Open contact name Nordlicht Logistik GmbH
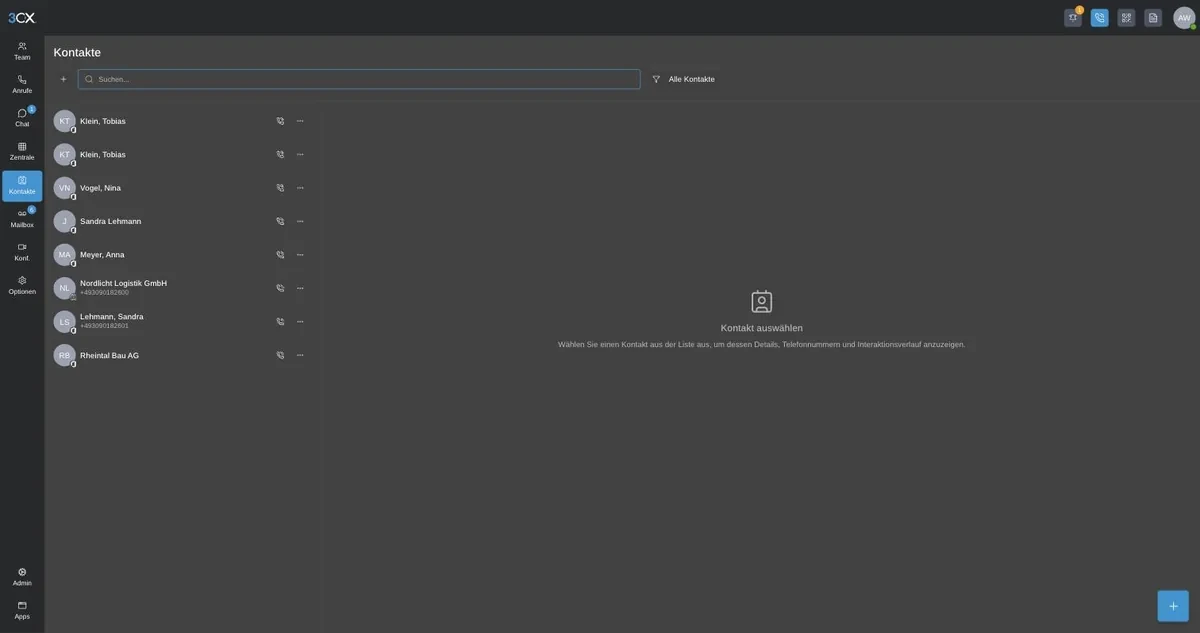 [123, 283]
